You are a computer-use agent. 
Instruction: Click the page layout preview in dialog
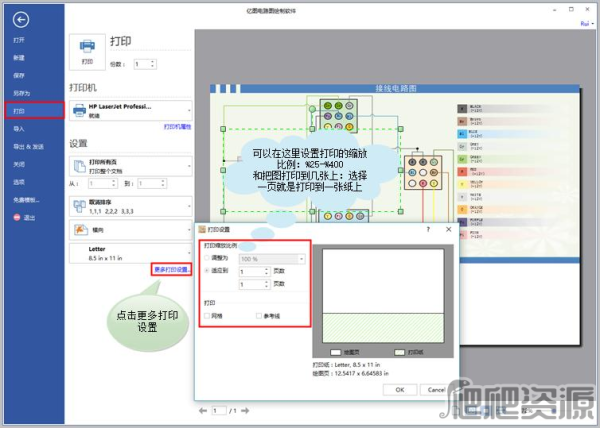(383, 296)
